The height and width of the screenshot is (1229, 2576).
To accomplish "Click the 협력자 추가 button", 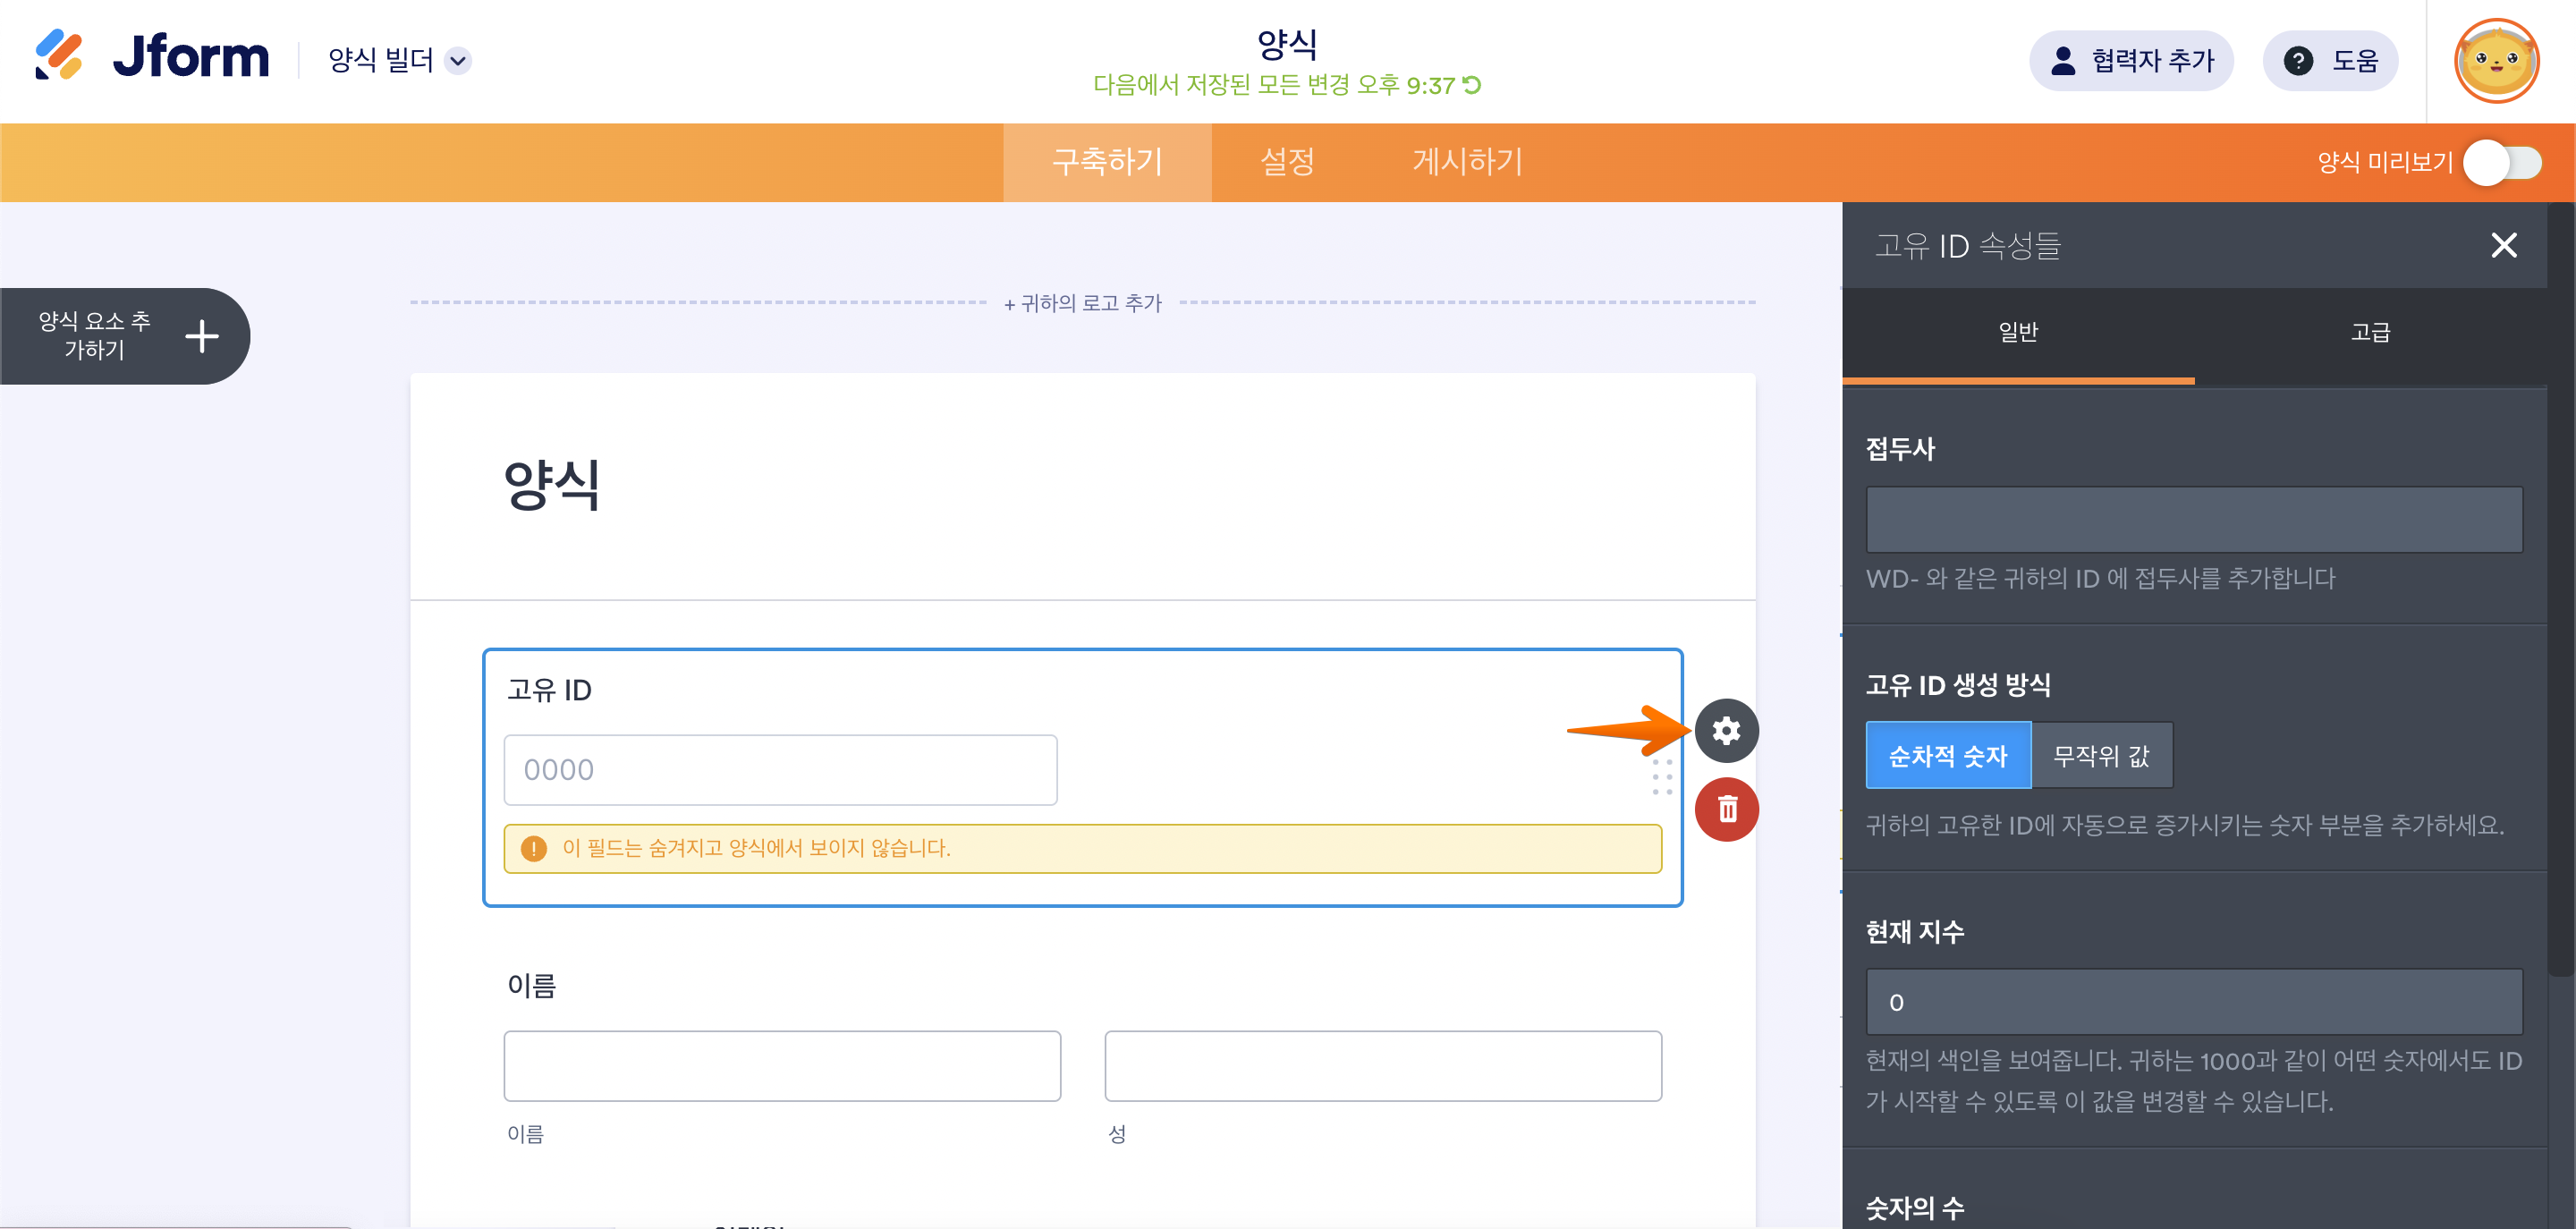I will click(2131, 61).
